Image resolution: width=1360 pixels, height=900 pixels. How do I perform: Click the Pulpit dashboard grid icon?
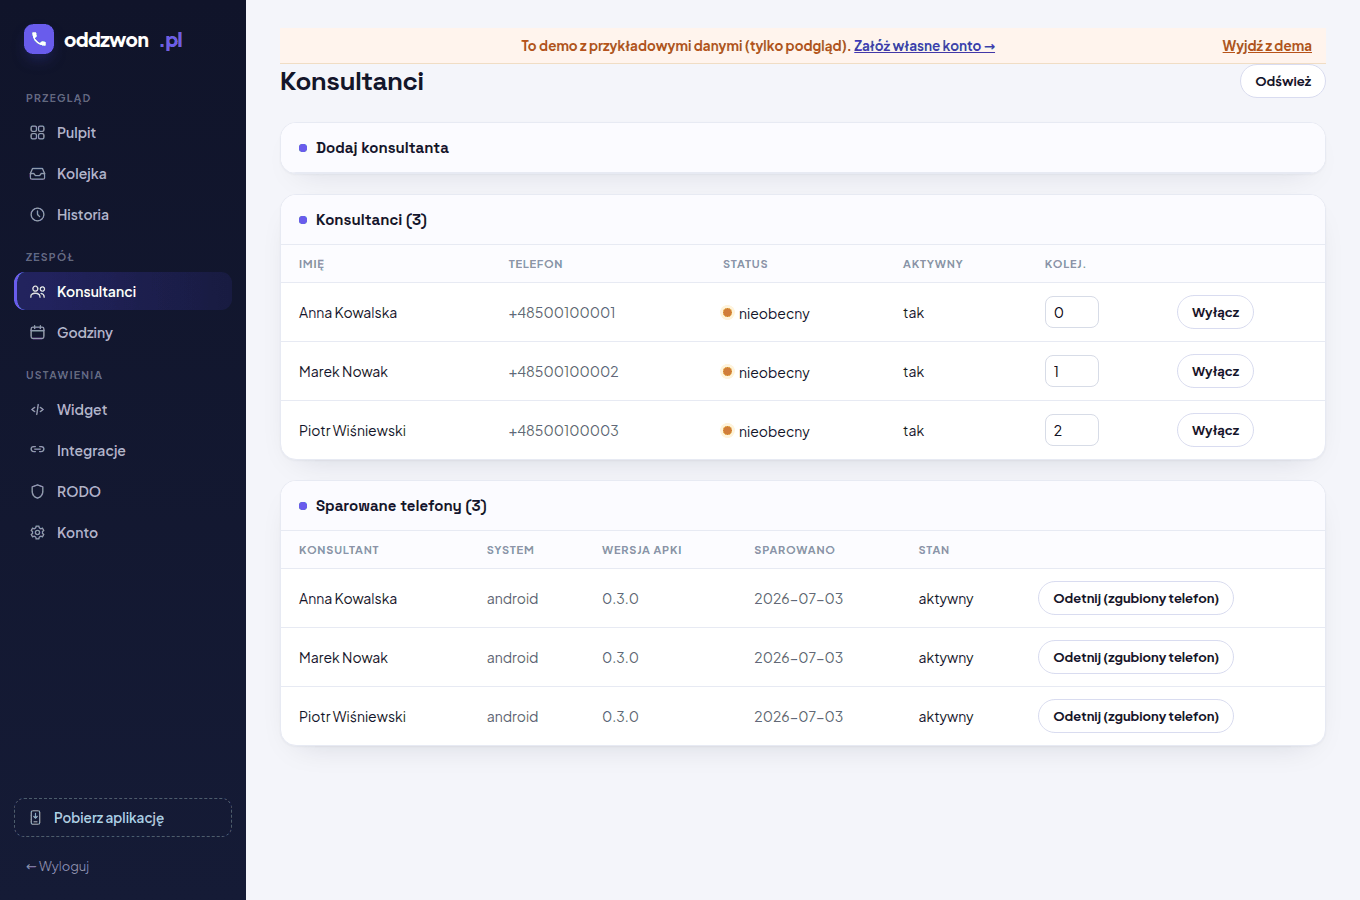[x=37, y=133]
